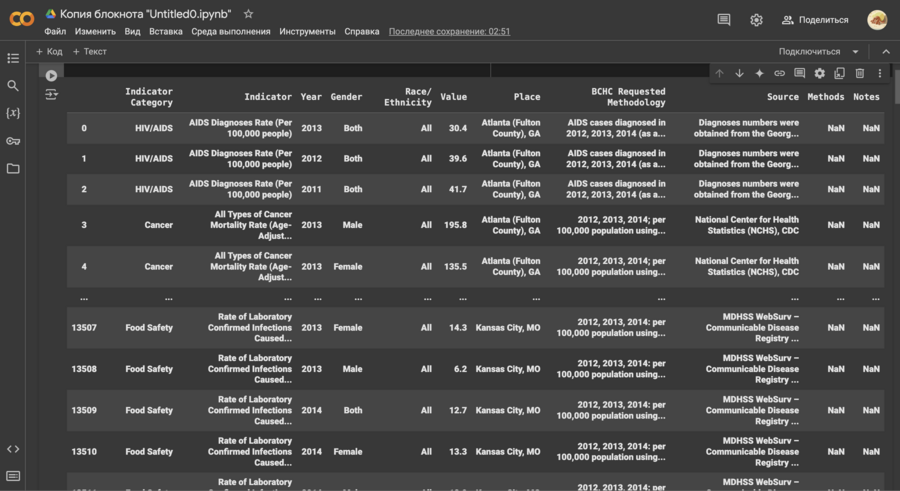Open more cell actions menu
Screen dimensions: 900x491
point(879,73)
